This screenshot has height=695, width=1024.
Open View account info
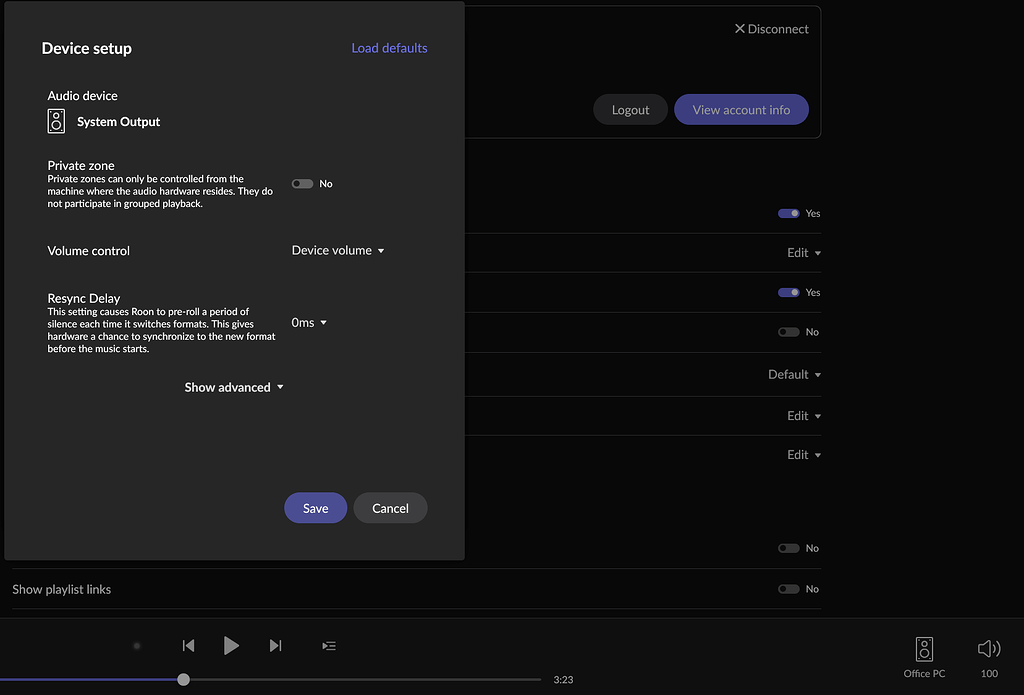(741, 109)
